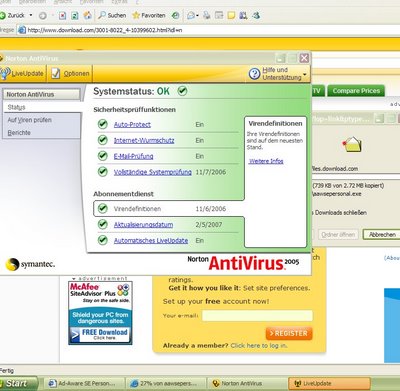The image size is (400, 391).
Task: Click the Aktualisierungsdatum link
Action: point(143,225)
